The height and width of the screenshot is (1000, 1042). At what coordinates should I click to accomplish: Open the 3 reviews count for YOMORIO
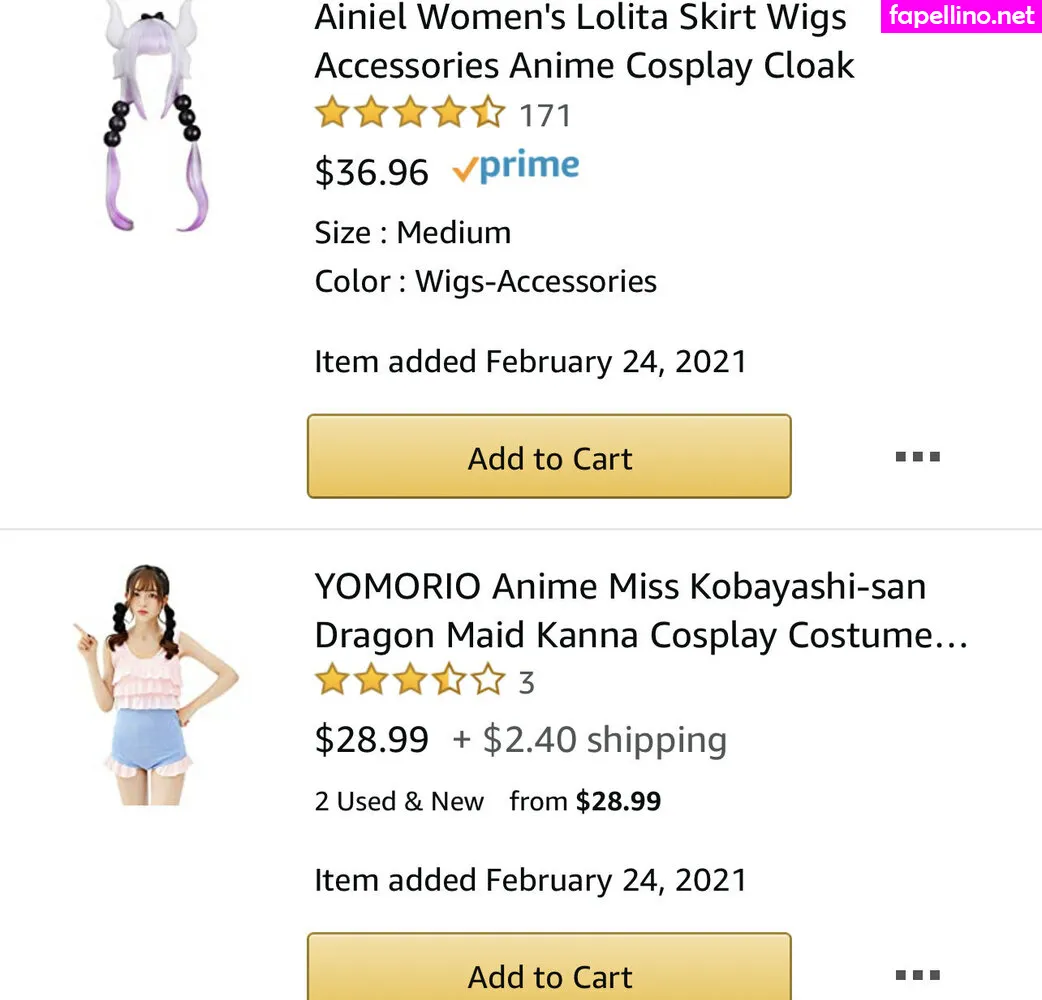tap(526, 683)
